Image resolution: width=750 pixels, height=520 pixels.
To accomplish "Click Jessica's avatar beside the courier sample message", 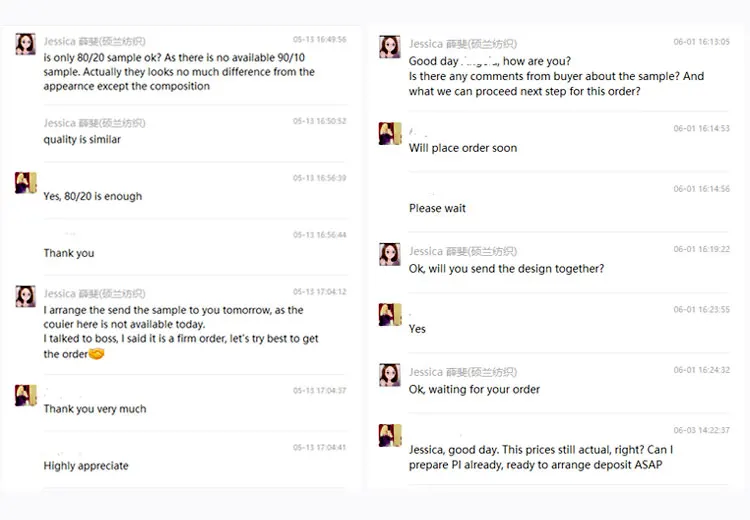I will [x=25, y=296].
